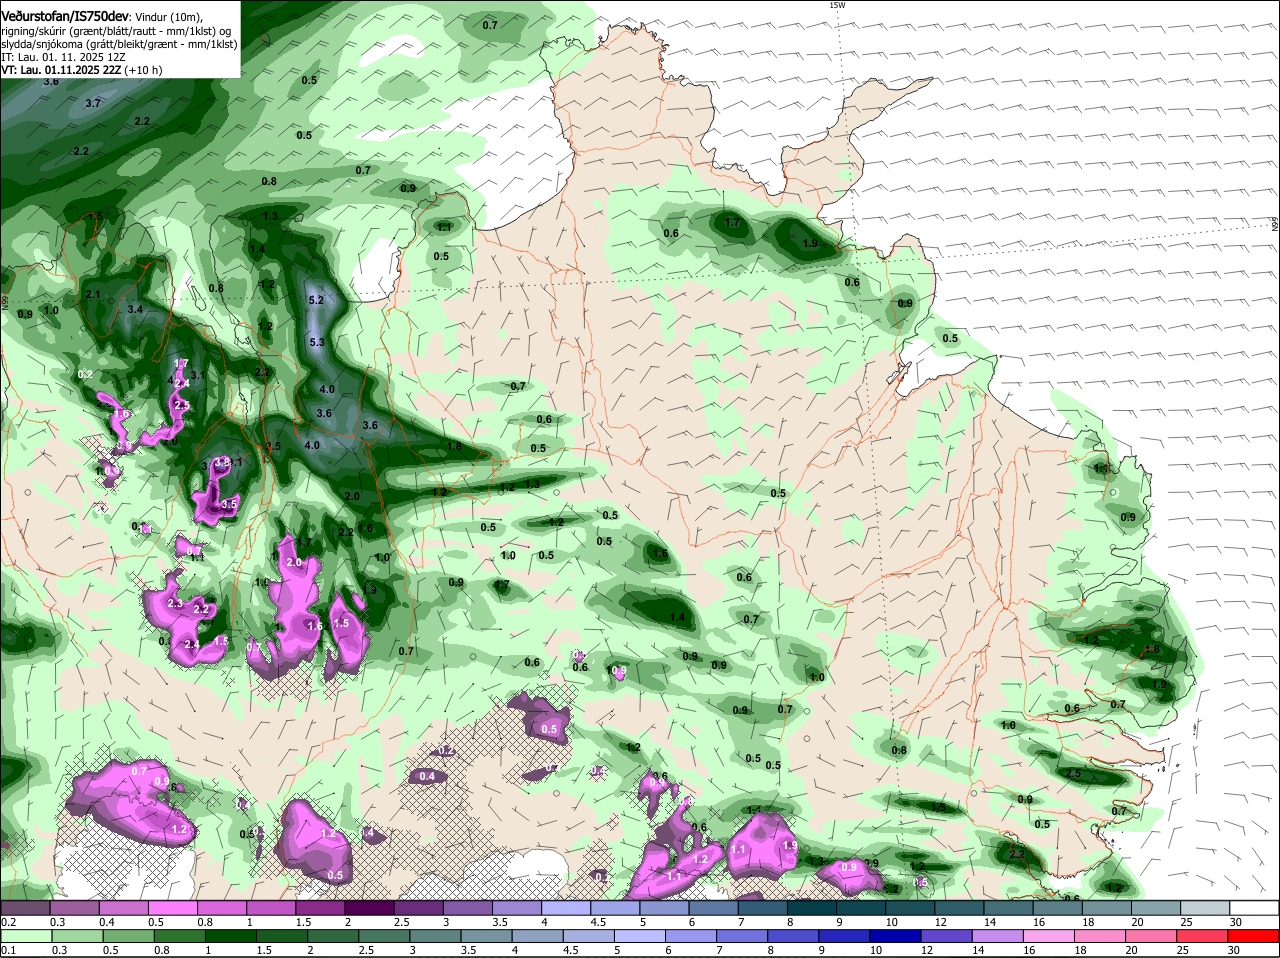Click the VT: Lau. 01.11.2025 22Z (+10 h) line
The image size is (1280, 958).
pyautogui.click(x=81, y=70)
